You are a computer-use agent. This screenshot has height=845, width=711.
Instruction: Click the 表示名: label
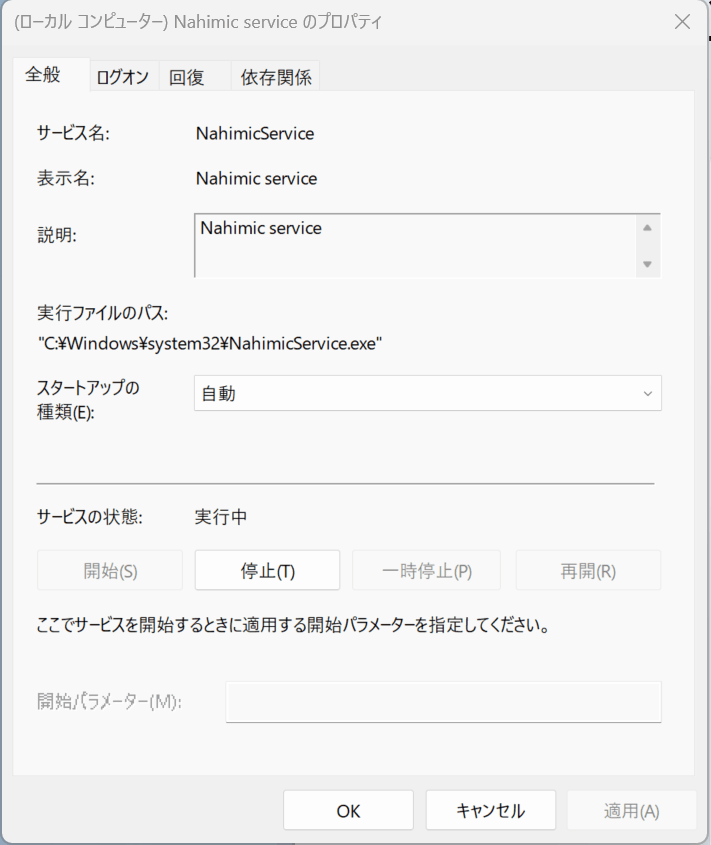(66, 178)
